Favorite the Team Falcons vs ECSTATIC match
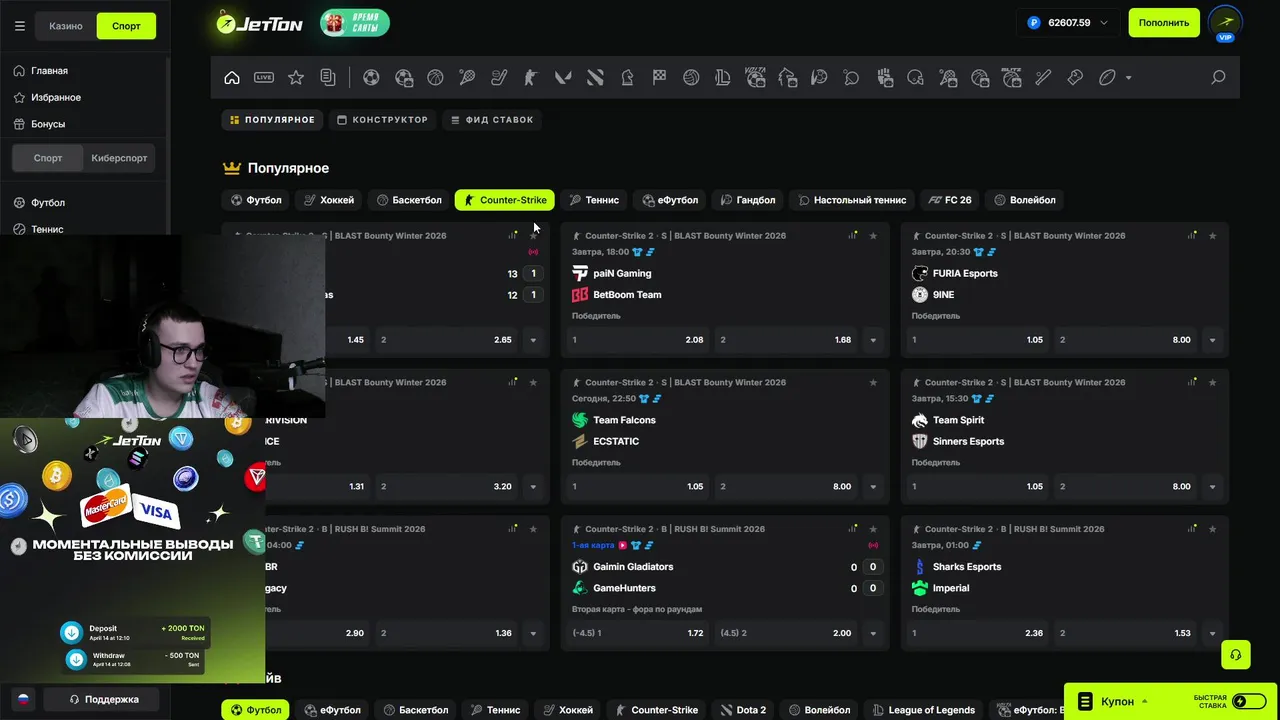1280x720 pixels. pos(873,382)
